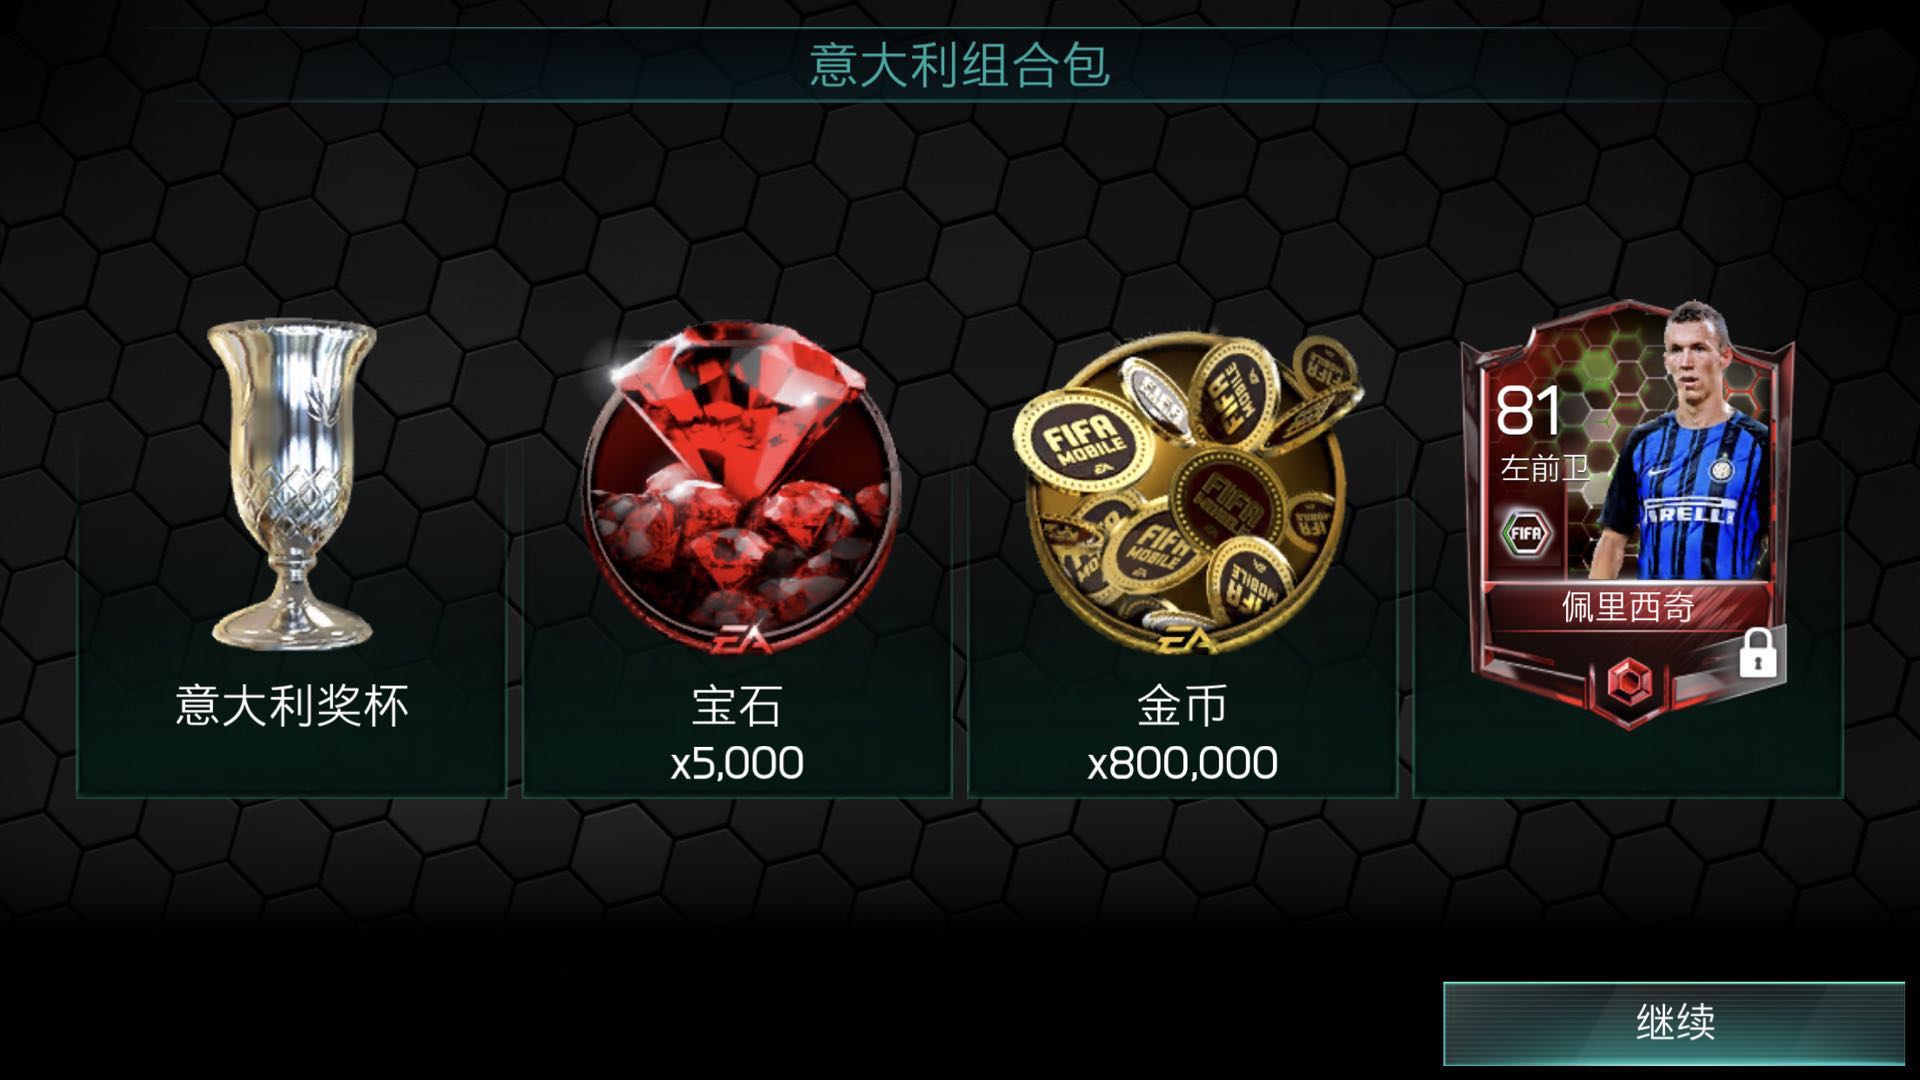Click the 意大利组合包 title header
This screenshot has height=1080, width=1920.
[x=960, y=65]
